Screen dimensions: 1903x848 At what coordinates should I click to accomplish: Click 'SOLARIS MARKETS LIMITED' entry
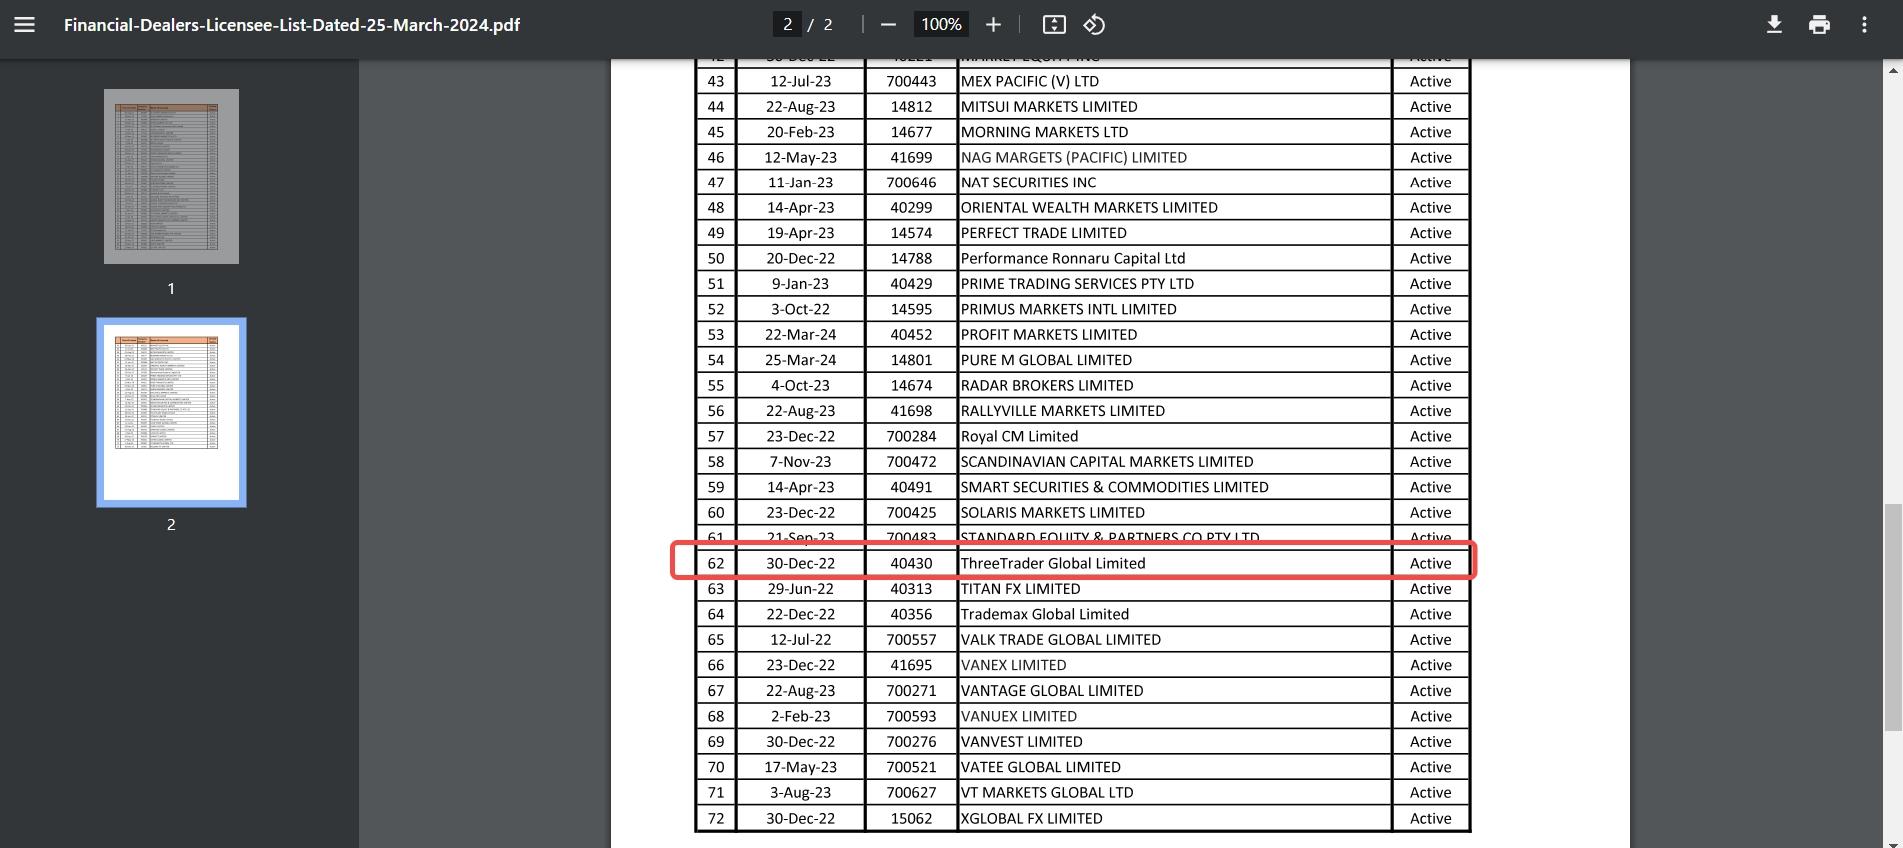1053,512
